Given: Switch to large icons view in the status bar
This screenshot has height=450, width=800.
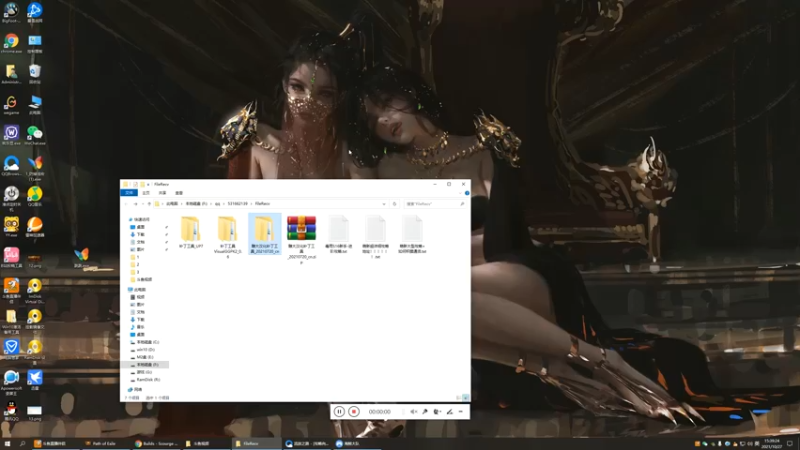Looking at the screenshot, I should pos(466,397).
